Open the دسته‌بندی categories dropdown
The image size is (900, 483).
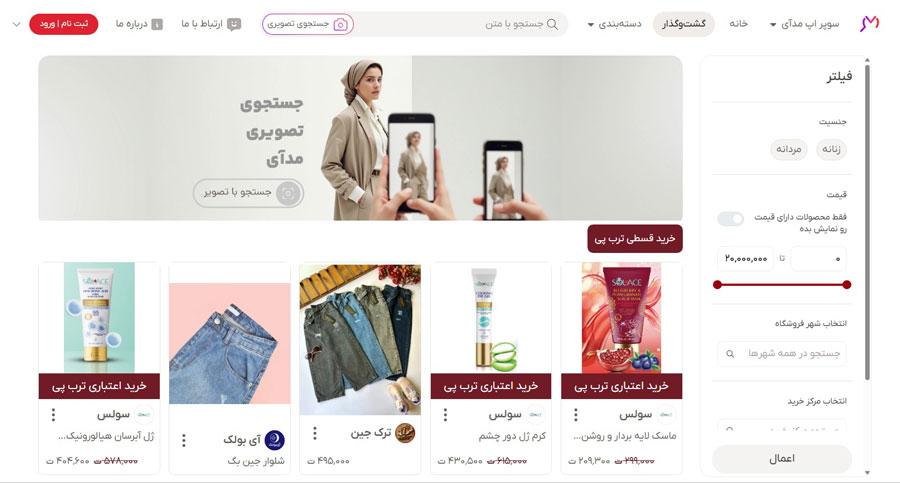tap(614, 24)
